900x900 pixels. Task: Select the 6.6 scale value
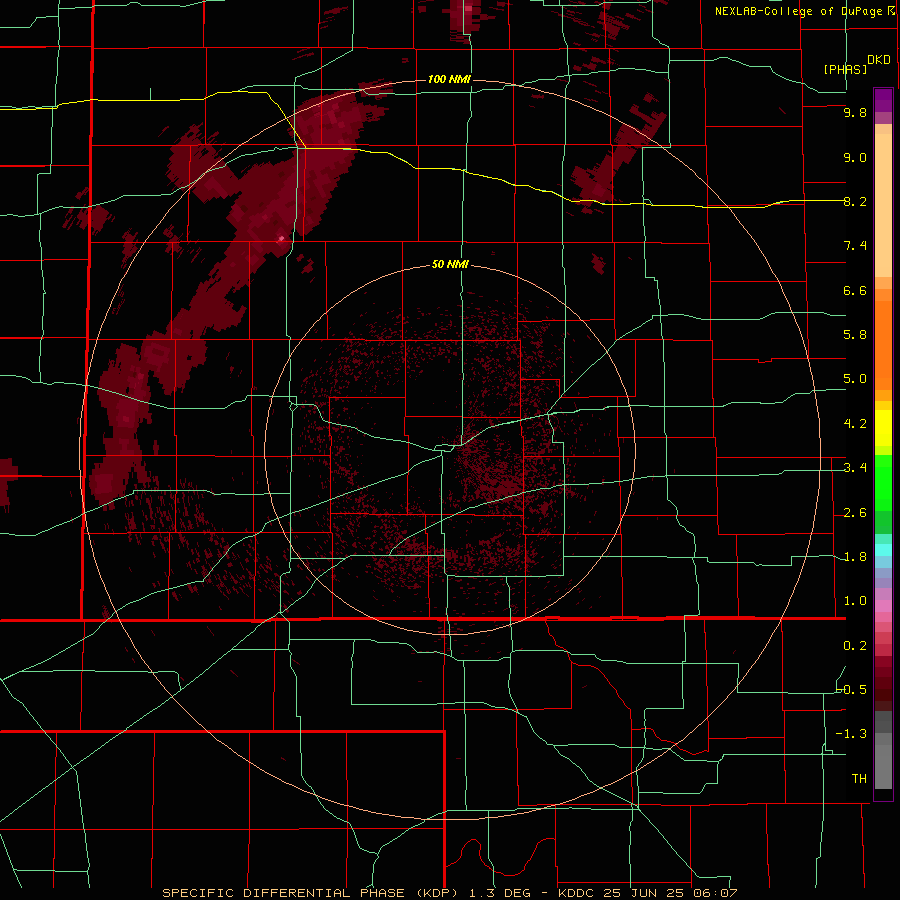(x=855, y=290)
